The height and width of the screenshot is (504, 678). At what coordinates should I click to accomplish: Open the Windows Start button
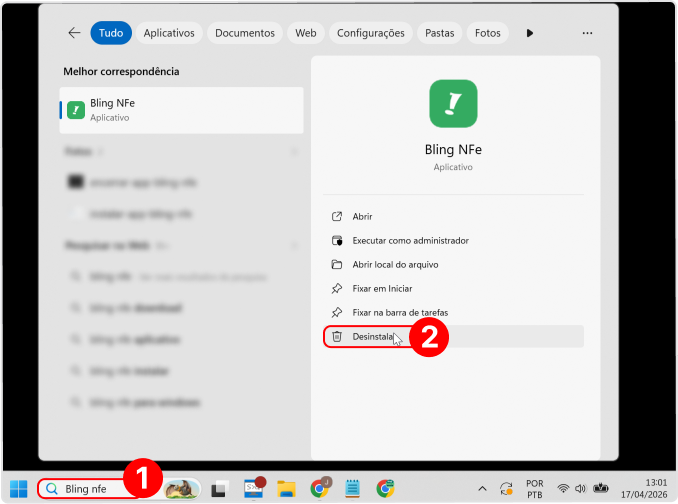point(19,489)
